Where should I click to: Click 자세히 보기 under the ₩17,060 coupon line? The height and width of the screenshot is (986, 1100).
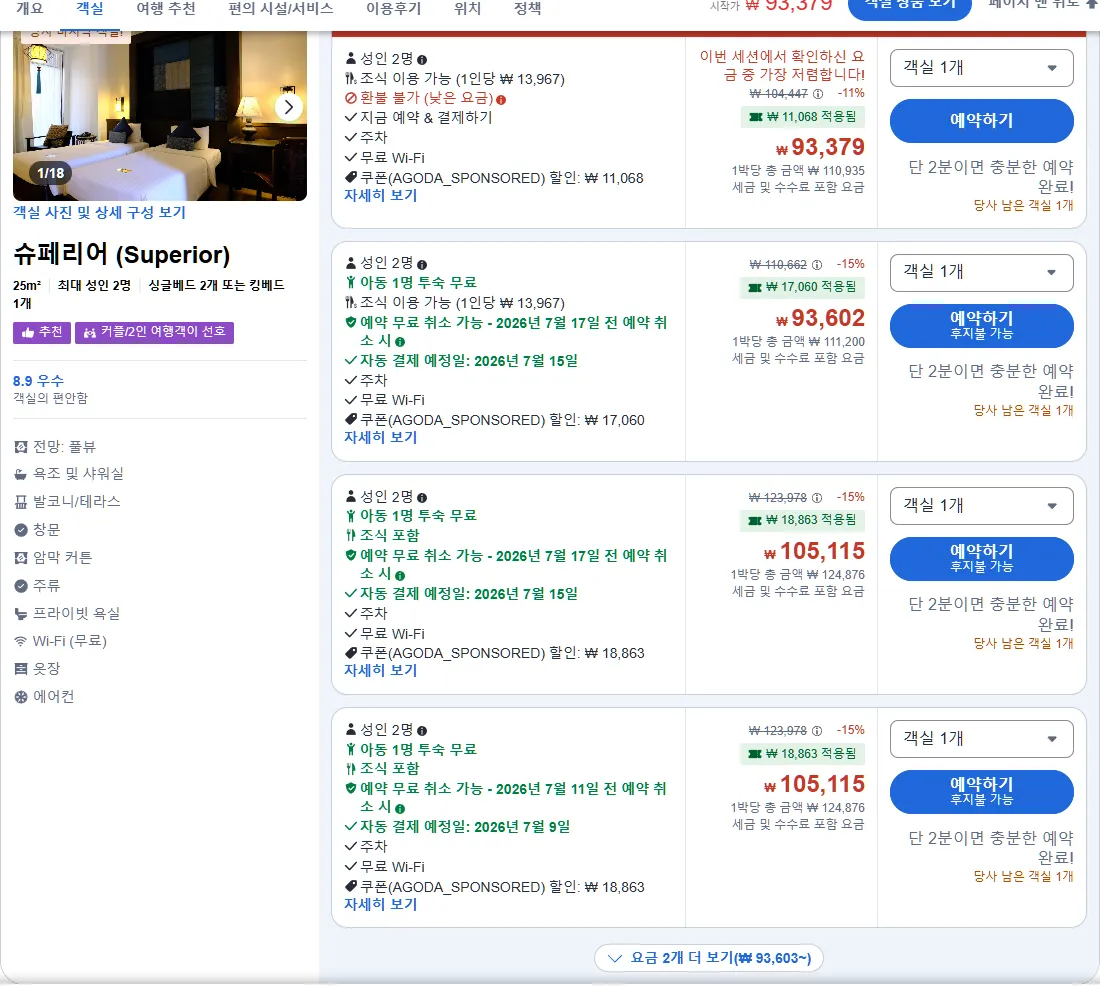point(381,438)
